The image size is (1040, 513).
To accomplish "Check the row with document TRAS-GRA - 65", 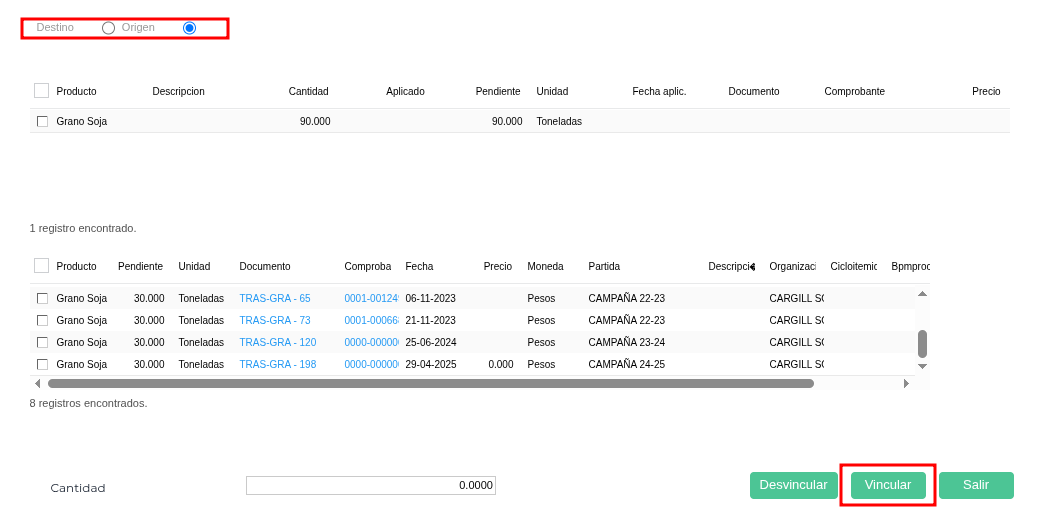I will pos(42,298).
